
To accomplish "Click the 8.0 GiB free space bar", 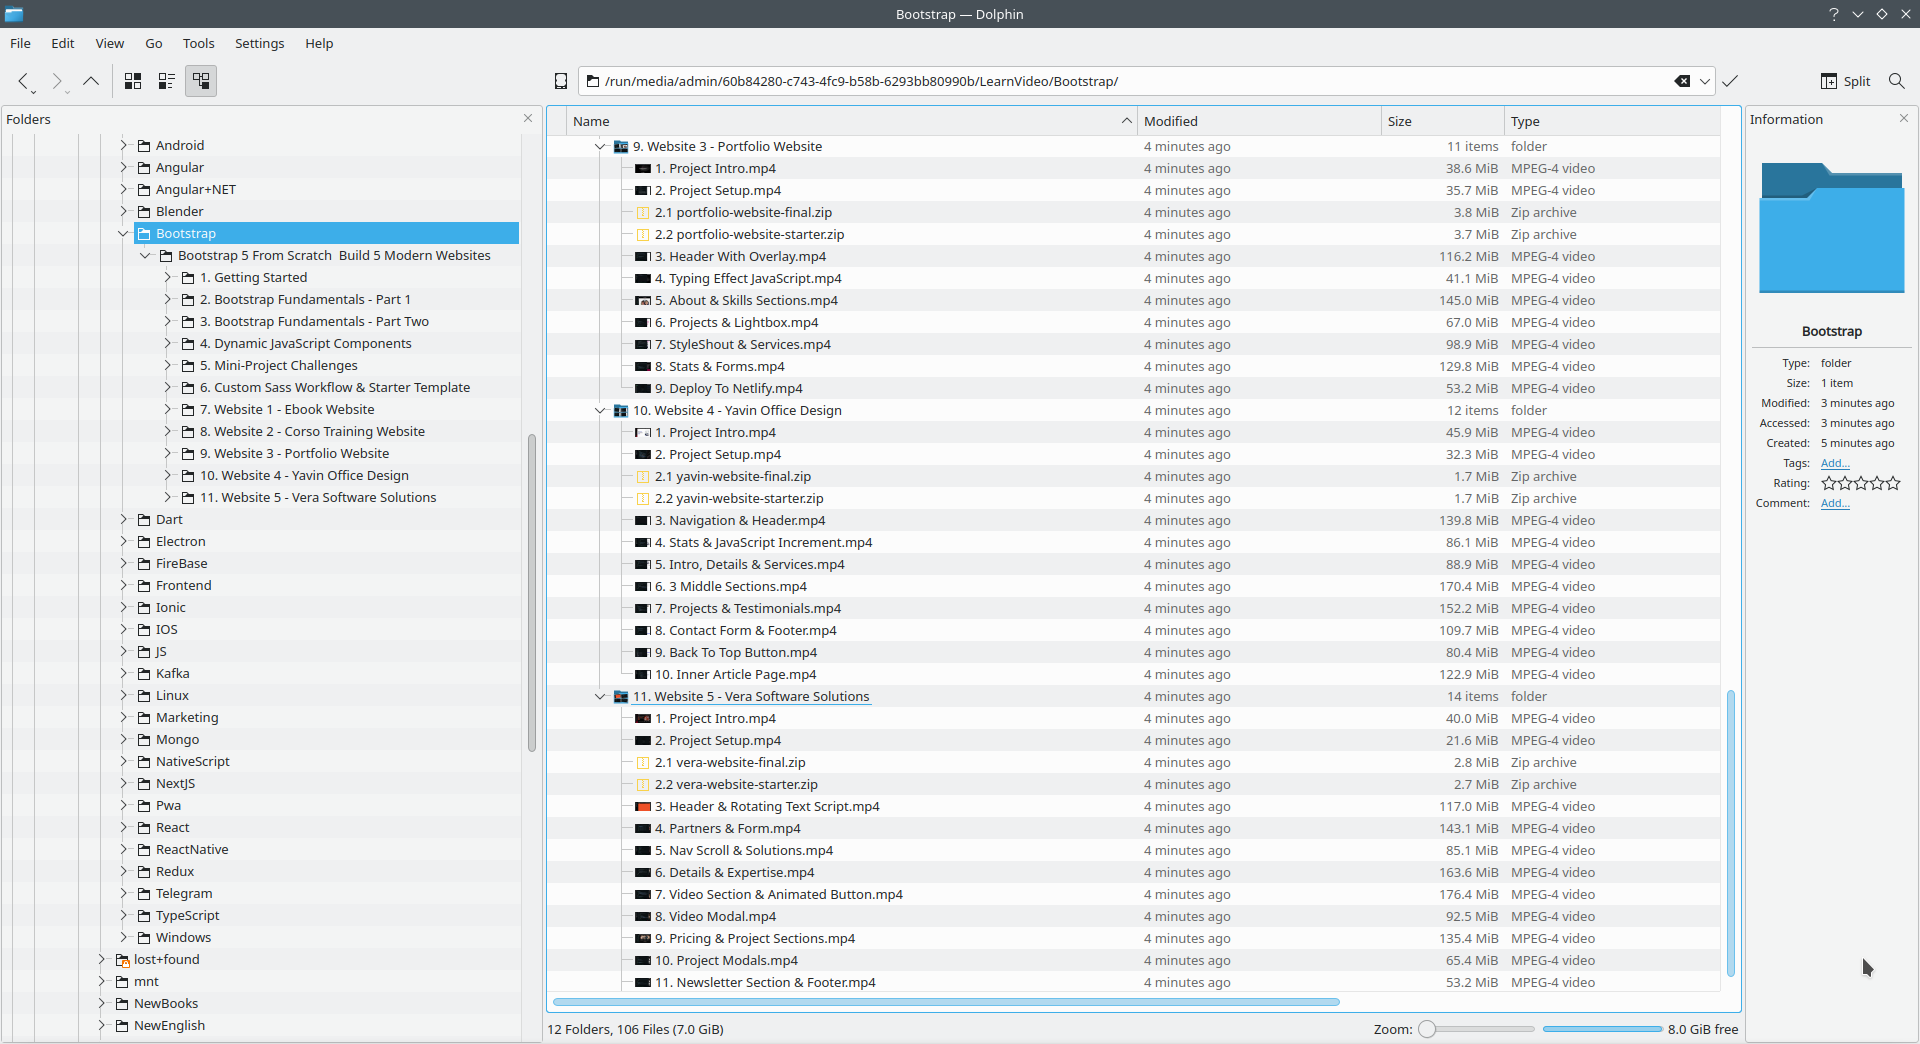I will tap(1602, 1029).
